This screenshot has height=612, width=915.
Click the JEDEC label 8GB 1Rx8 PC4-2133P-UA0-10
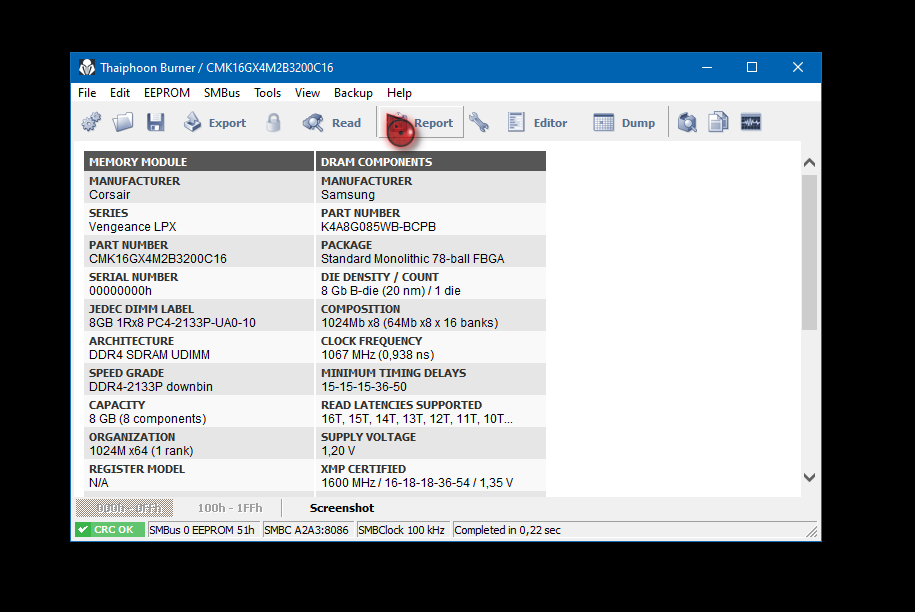172,323
